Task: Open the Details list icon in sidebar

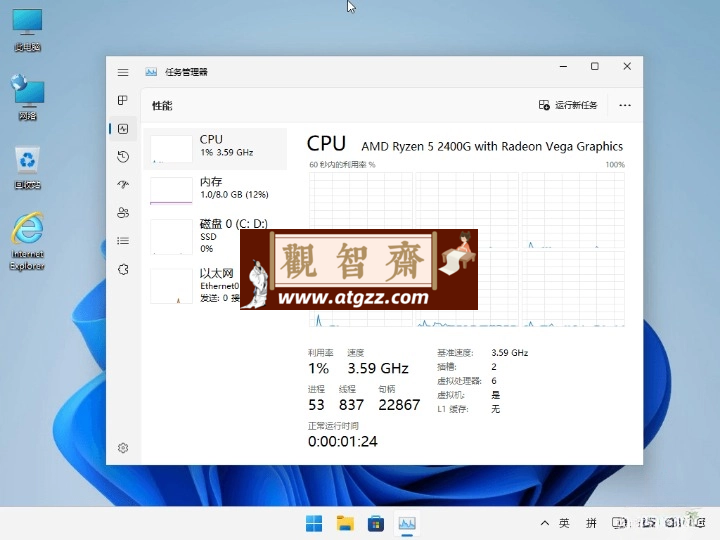Action: tap(123, 241)
